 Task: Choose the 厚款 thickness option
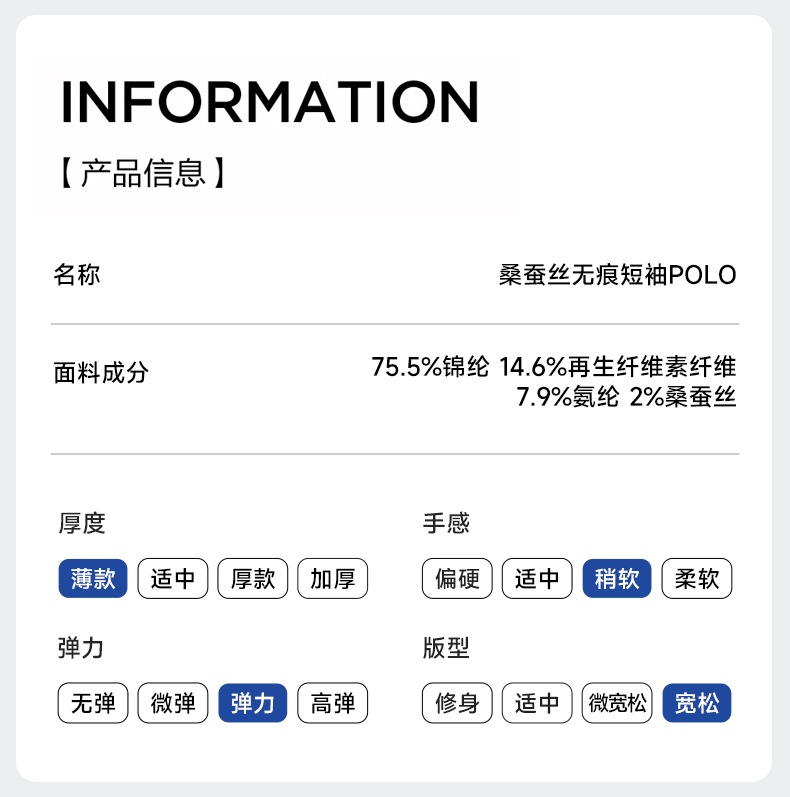pyautogui.click(x=253, y=578)
